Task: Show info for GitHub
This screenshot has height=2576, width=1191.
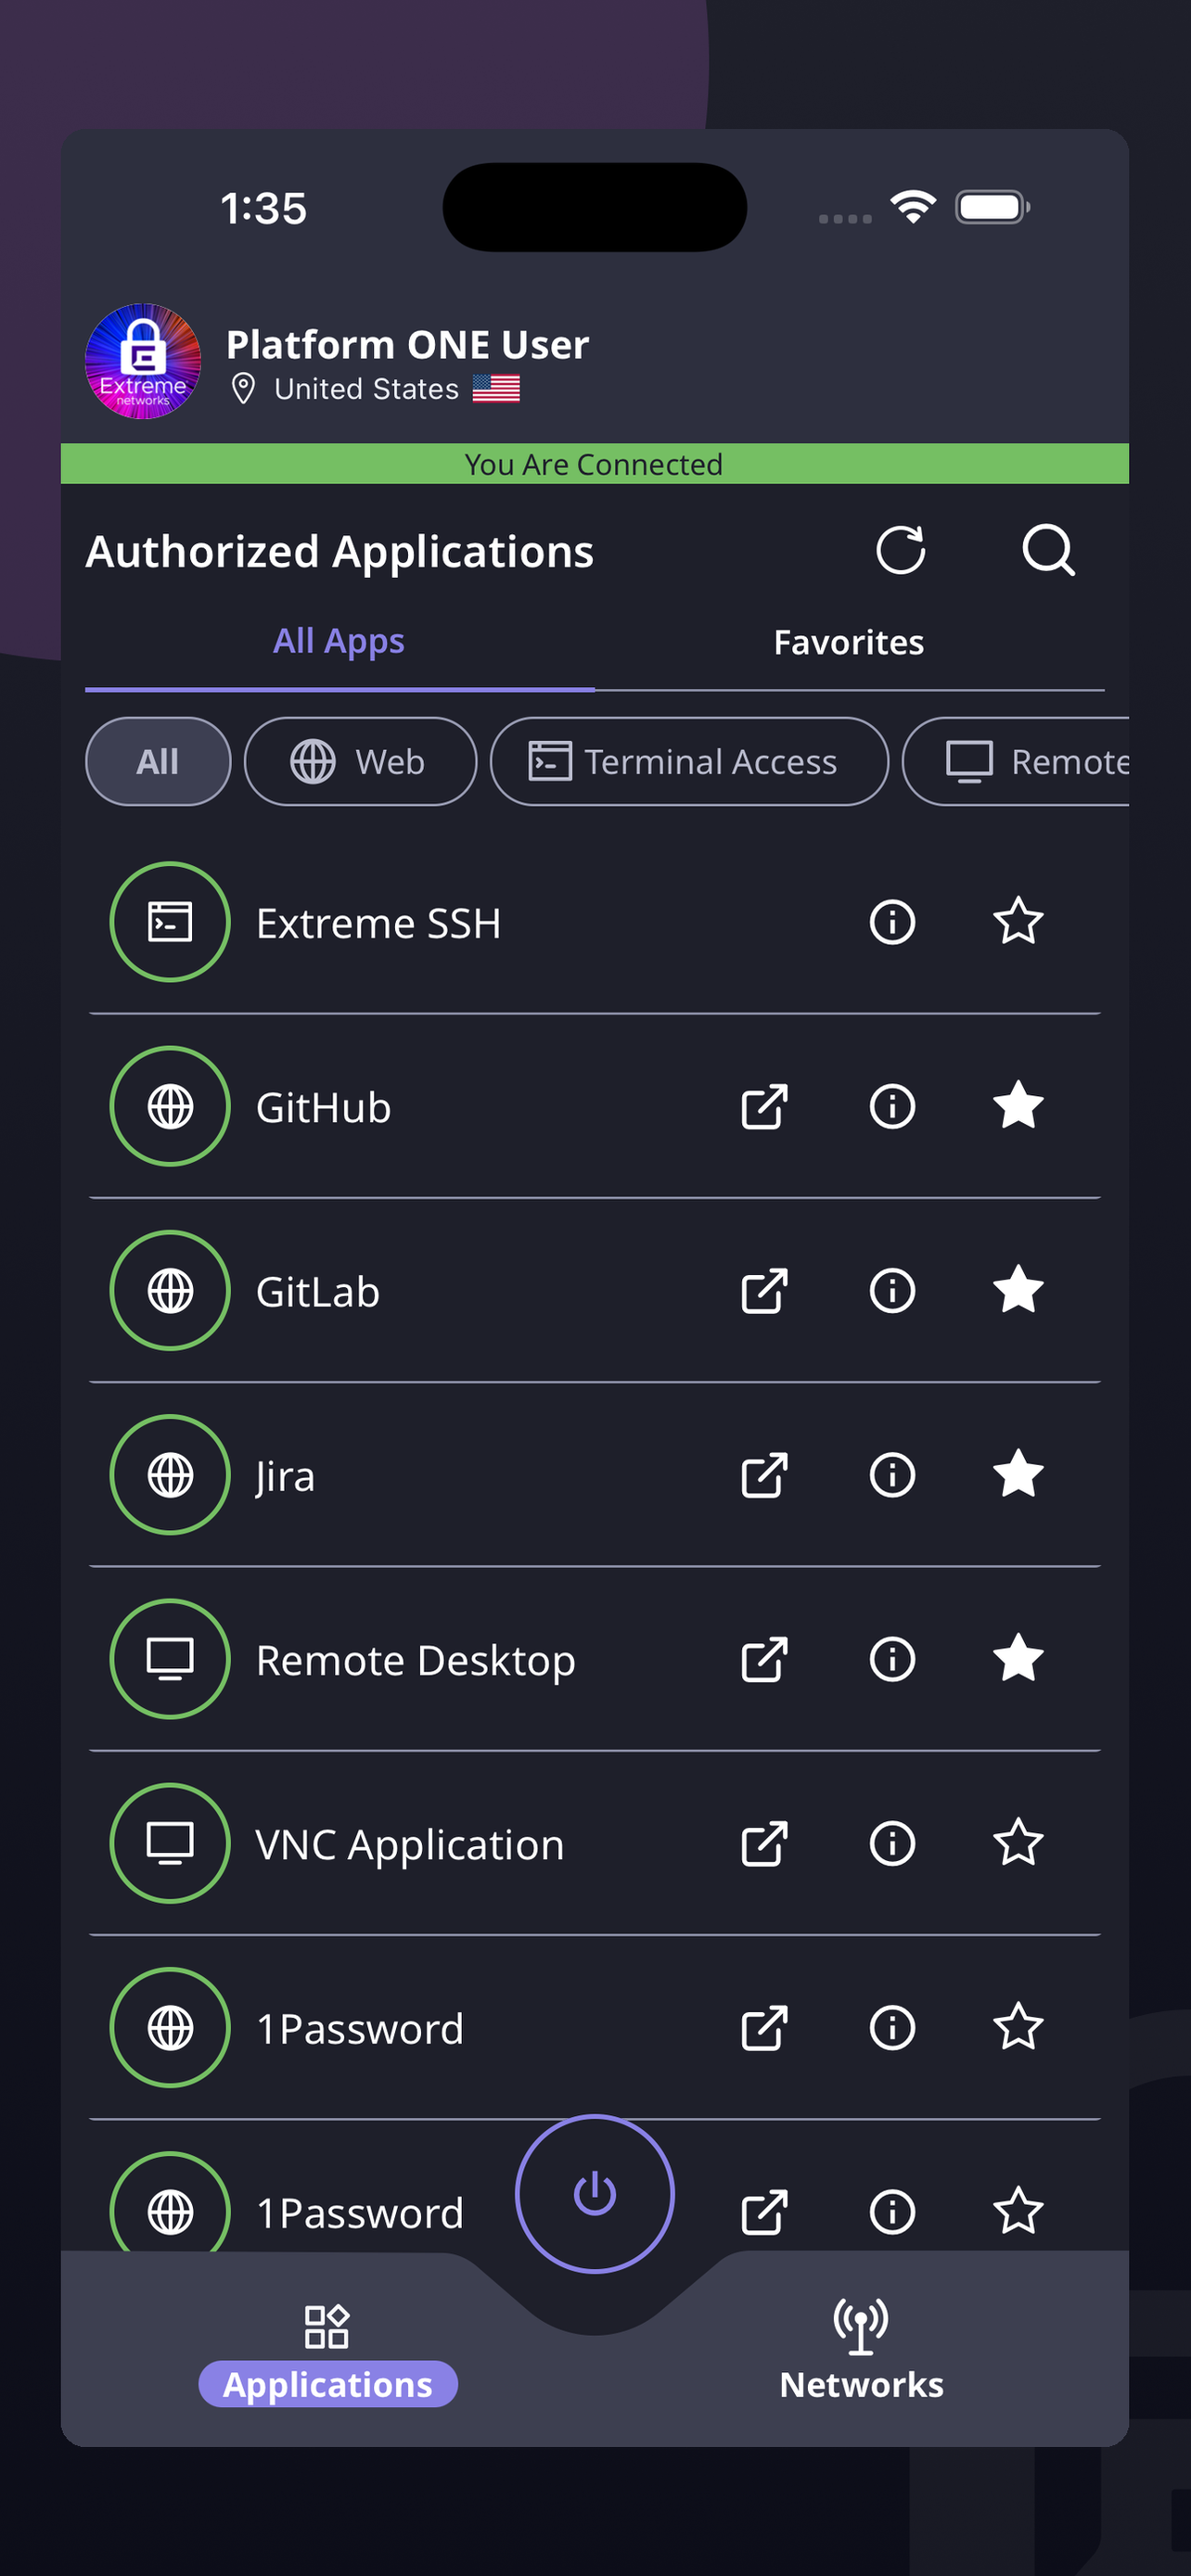Action: pos(892,1106)
